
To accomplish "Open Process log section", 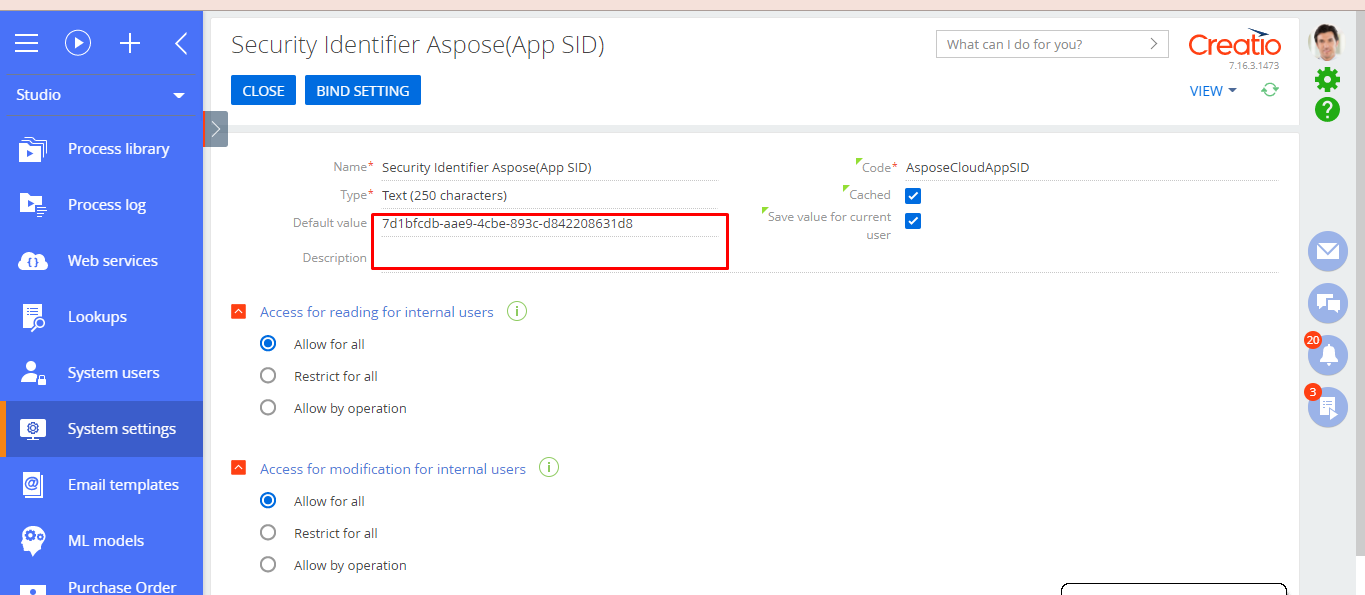I will point(107,205).
